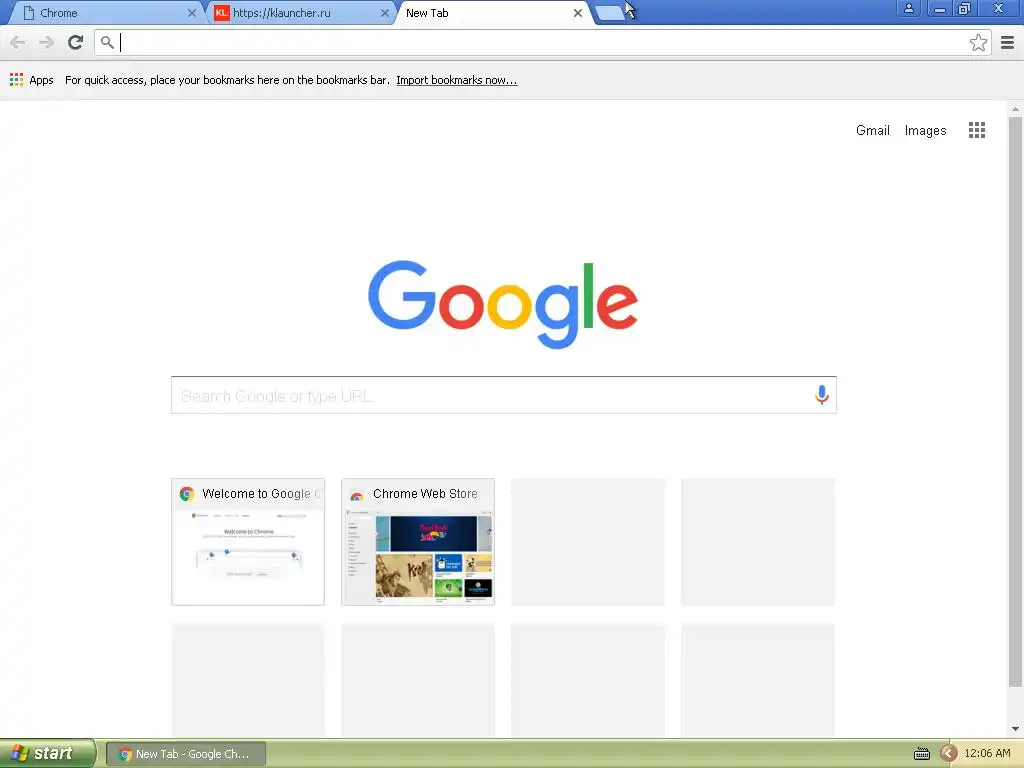Click the page scrollbar down arrow
Viewport: 1024px width, 768px height.
tap(1015, 729)
